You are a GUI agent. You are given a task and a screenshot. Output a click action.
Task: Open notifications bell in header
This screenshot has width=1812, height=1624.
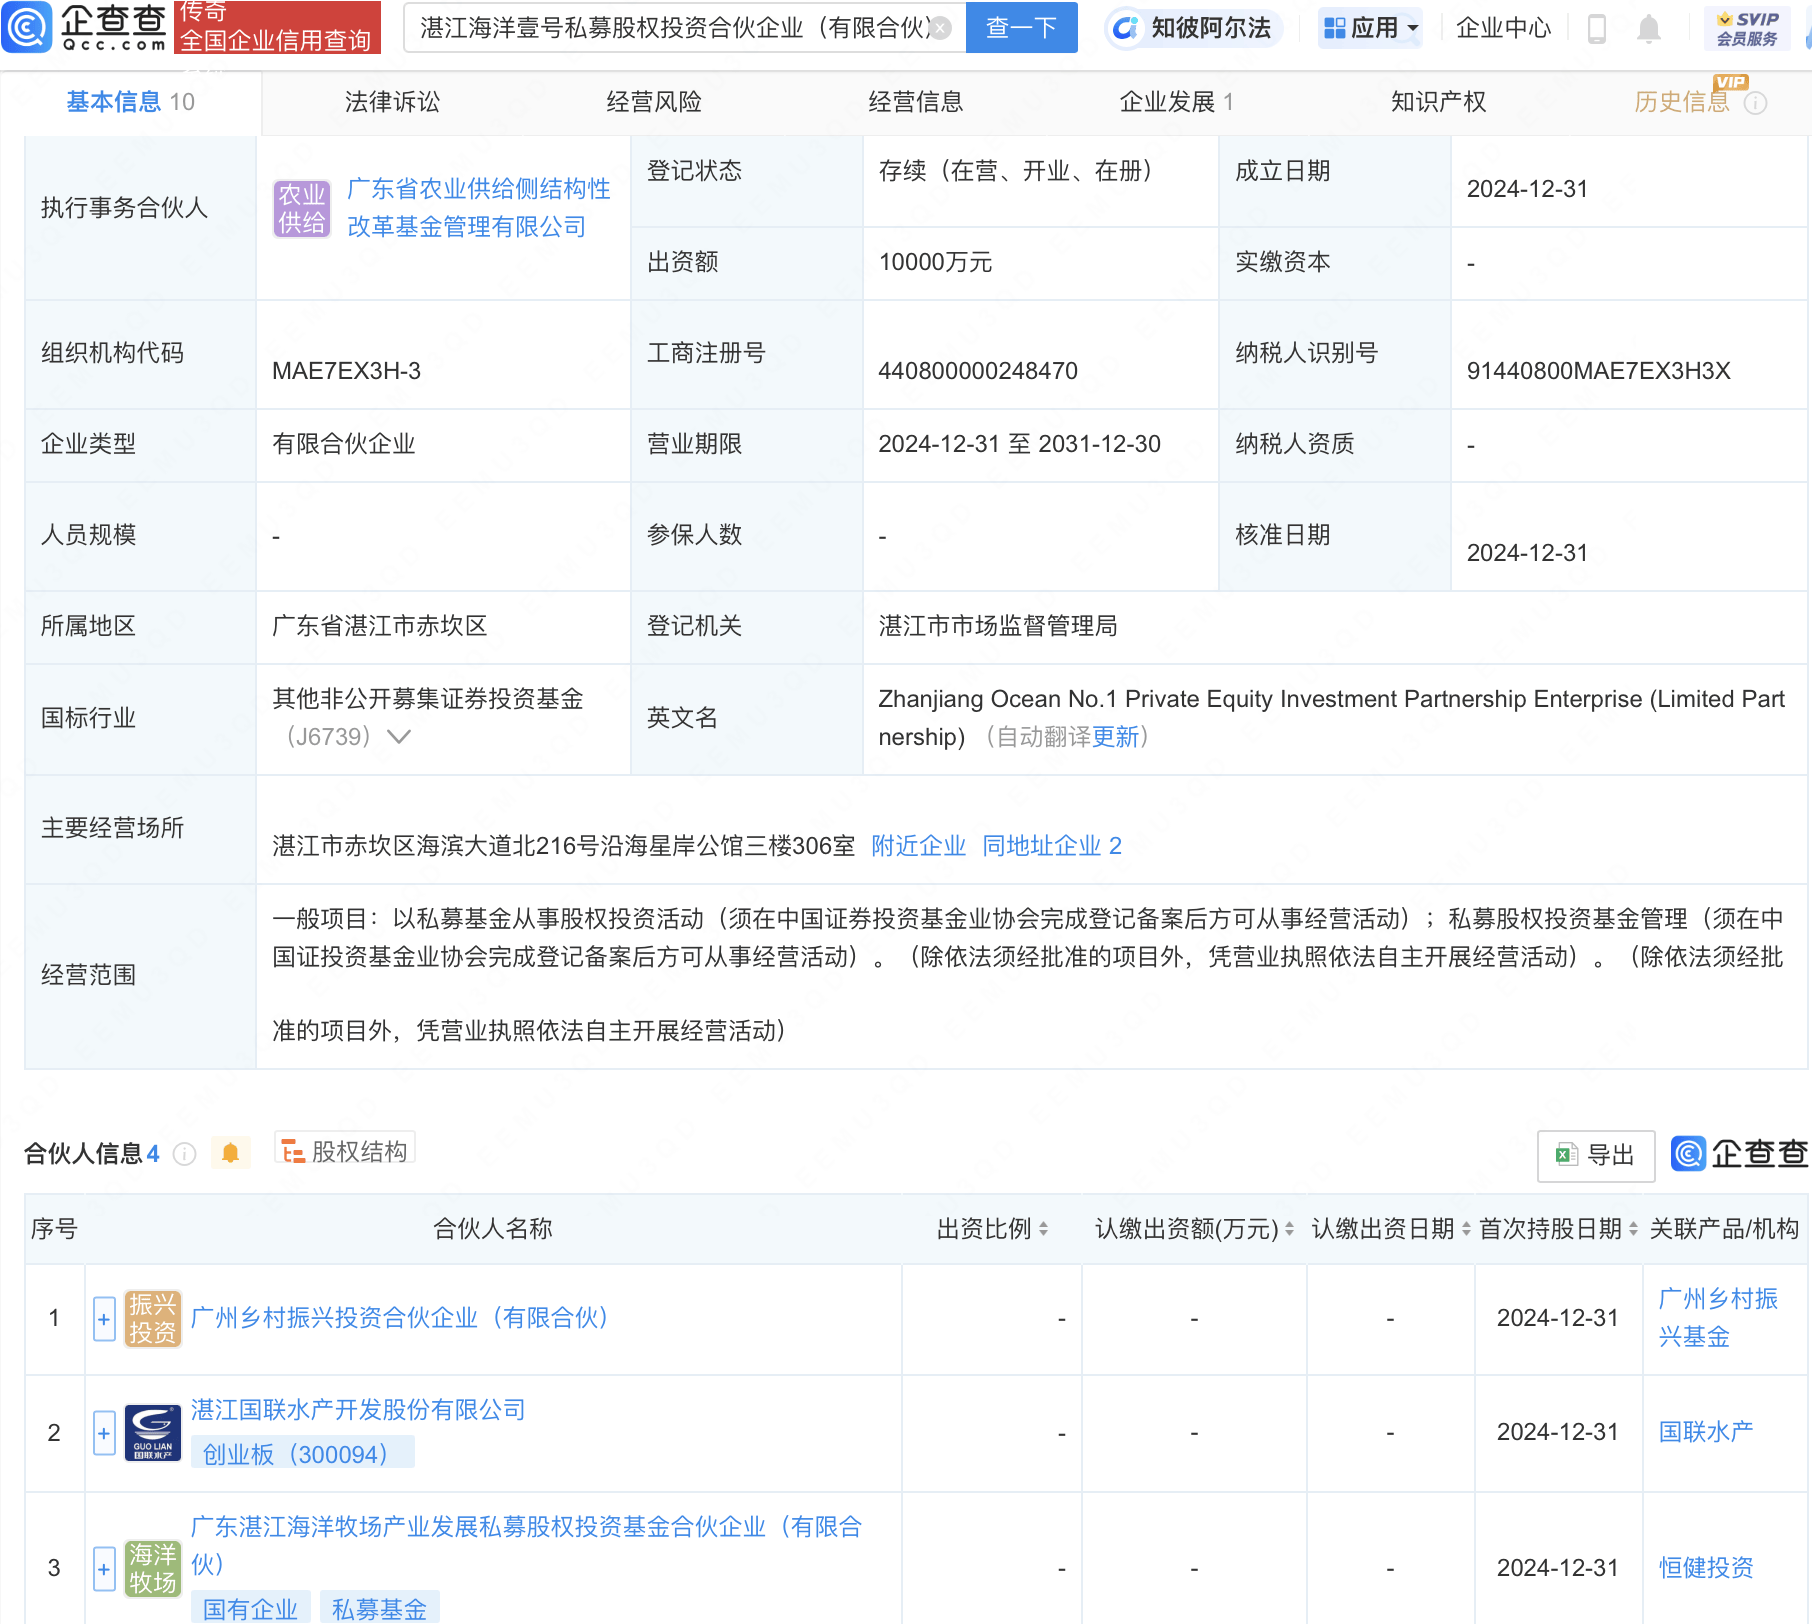[1649, 29]
